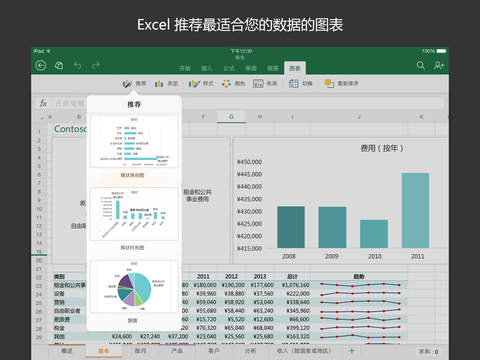
Task: Select column K header
Action: pyautogui.click(x=421, y=117)
